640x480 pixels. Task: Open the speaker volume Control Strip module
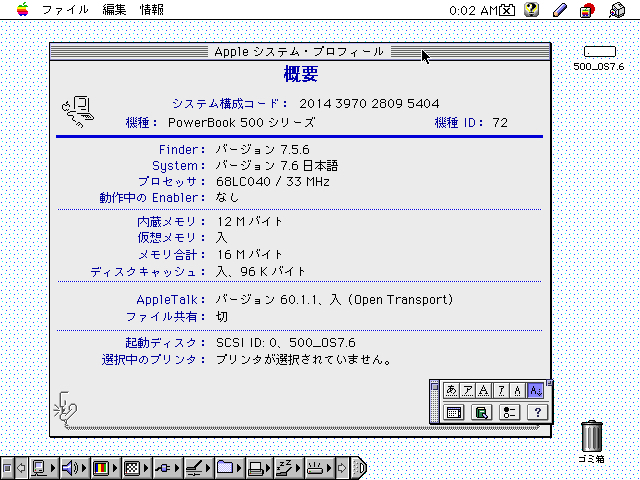(x=74, y=468)
